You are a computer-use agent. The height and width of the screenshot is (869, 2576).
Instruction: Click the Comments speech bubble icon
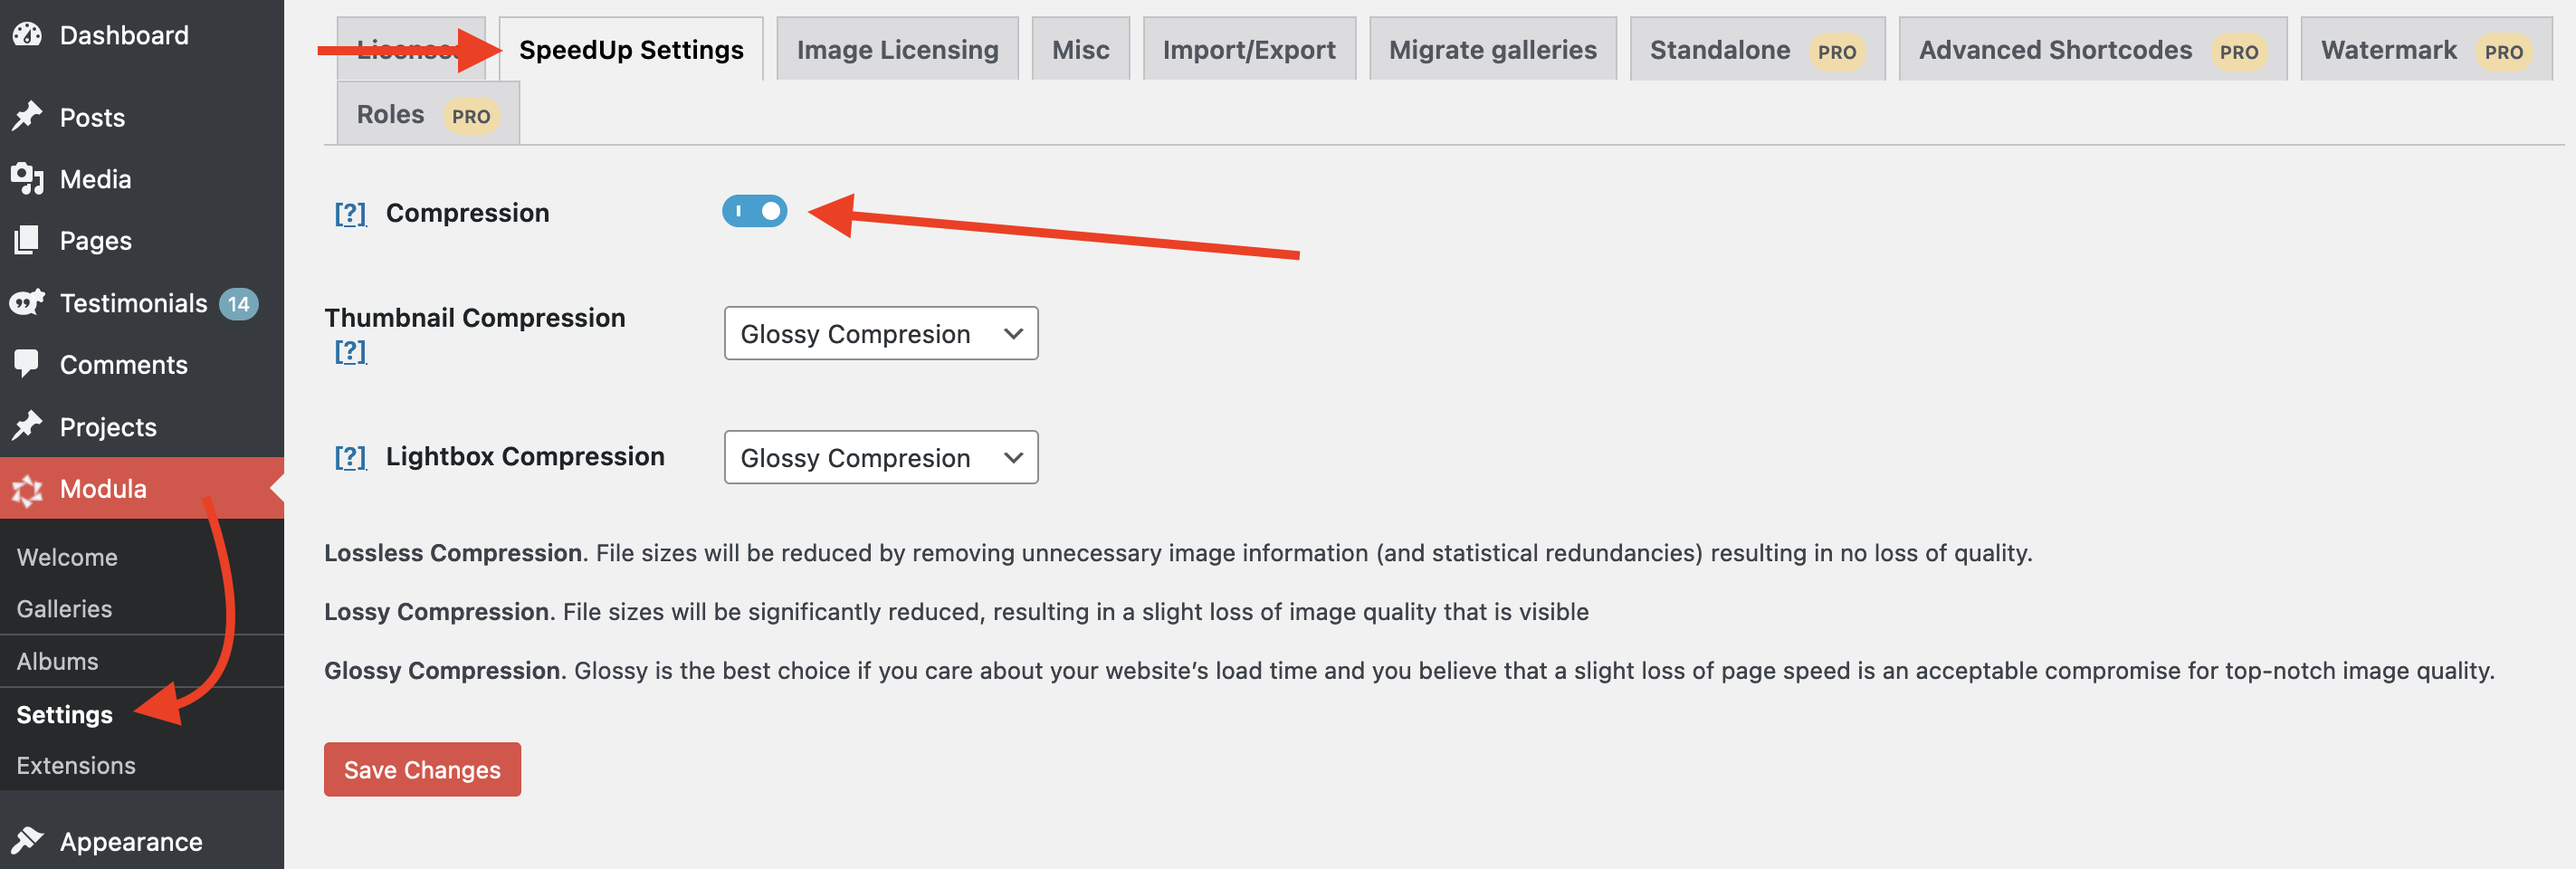(x=27, y=364)
